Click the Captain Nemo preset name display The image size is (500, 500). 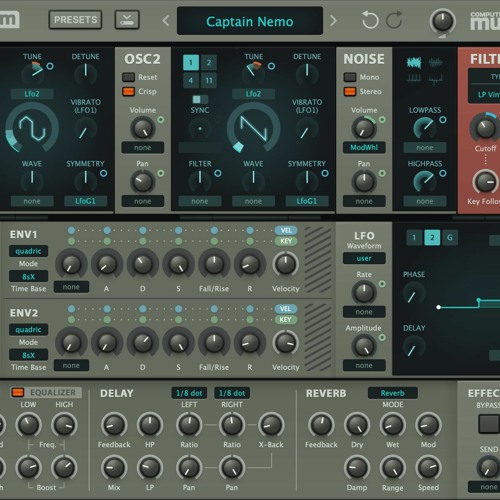pos(250,21)
